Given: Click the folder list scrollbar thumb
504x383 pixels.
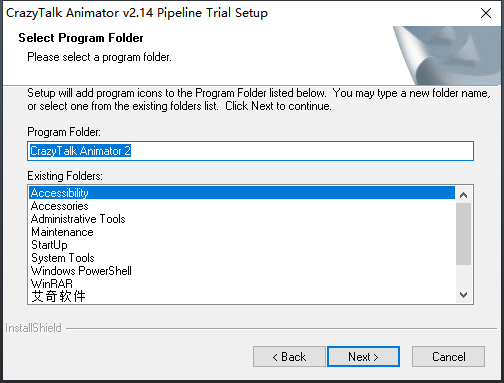Looking at the screenshot, I should pyautogui.click(x=463, y=234).
